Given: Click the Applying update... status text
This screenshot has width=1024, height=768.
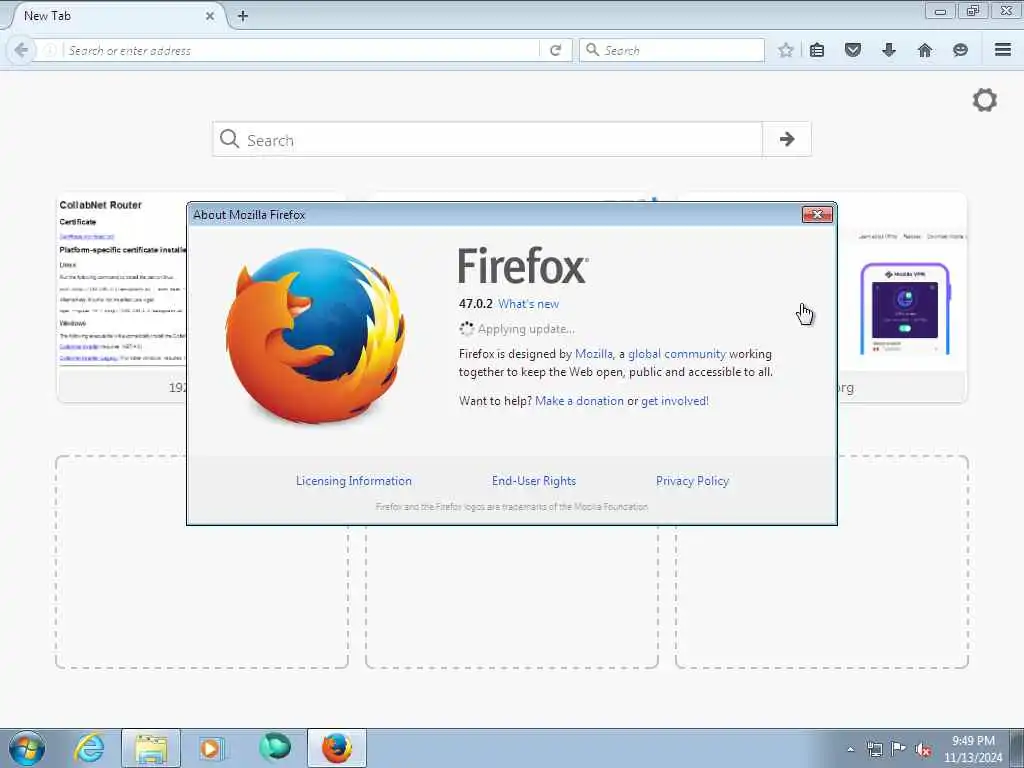Looking at the screenshot, I should click(x=526, y=329).
